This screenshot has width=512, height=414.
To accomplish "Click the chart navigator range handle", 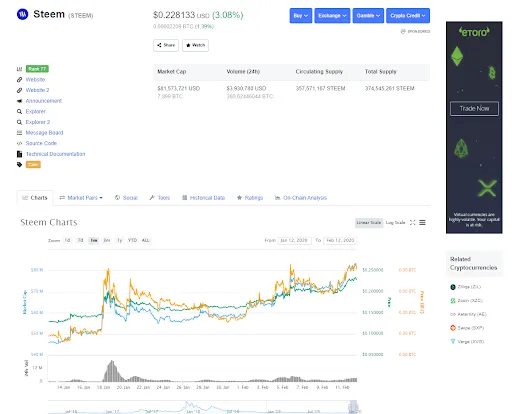I will click(x=350, y=407).
